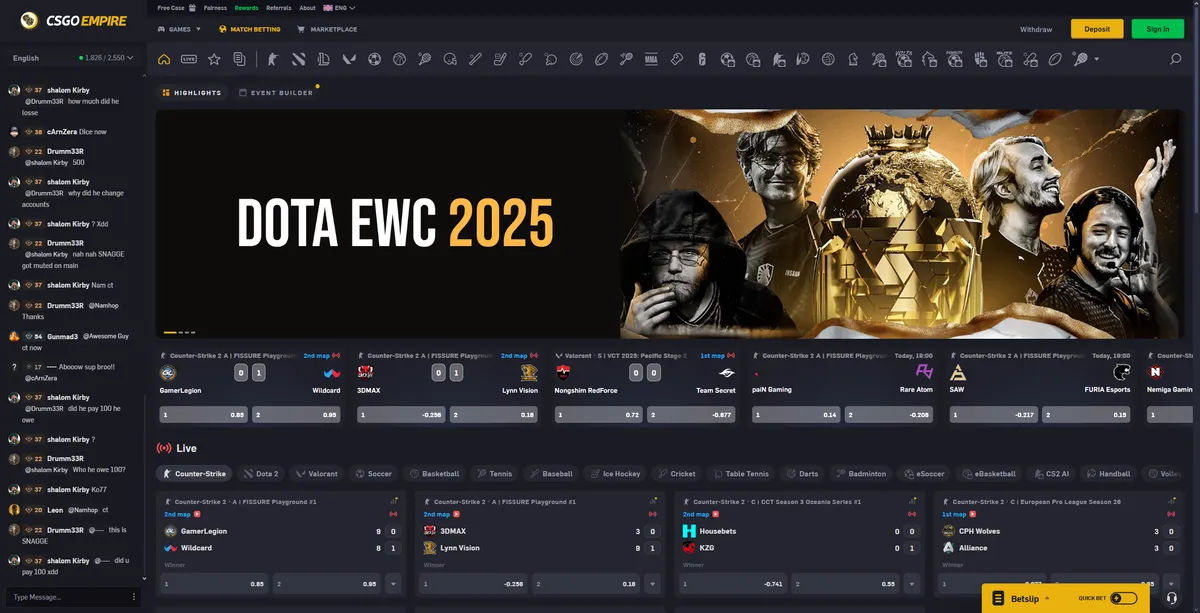Open the GAMES dropdown menu
The image size is (1200, 613).
(x=179, y=29)
